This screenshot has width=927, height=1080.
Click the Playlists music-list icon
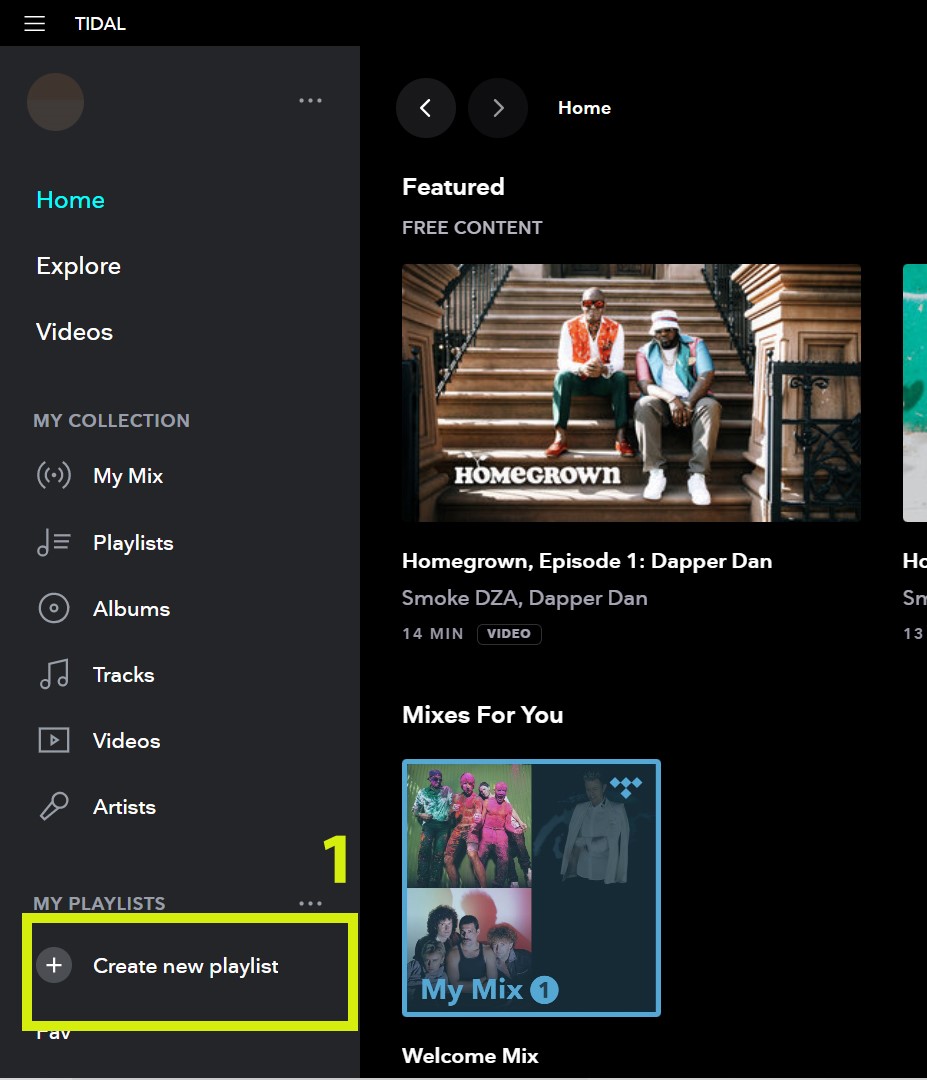tap(54, 542)
